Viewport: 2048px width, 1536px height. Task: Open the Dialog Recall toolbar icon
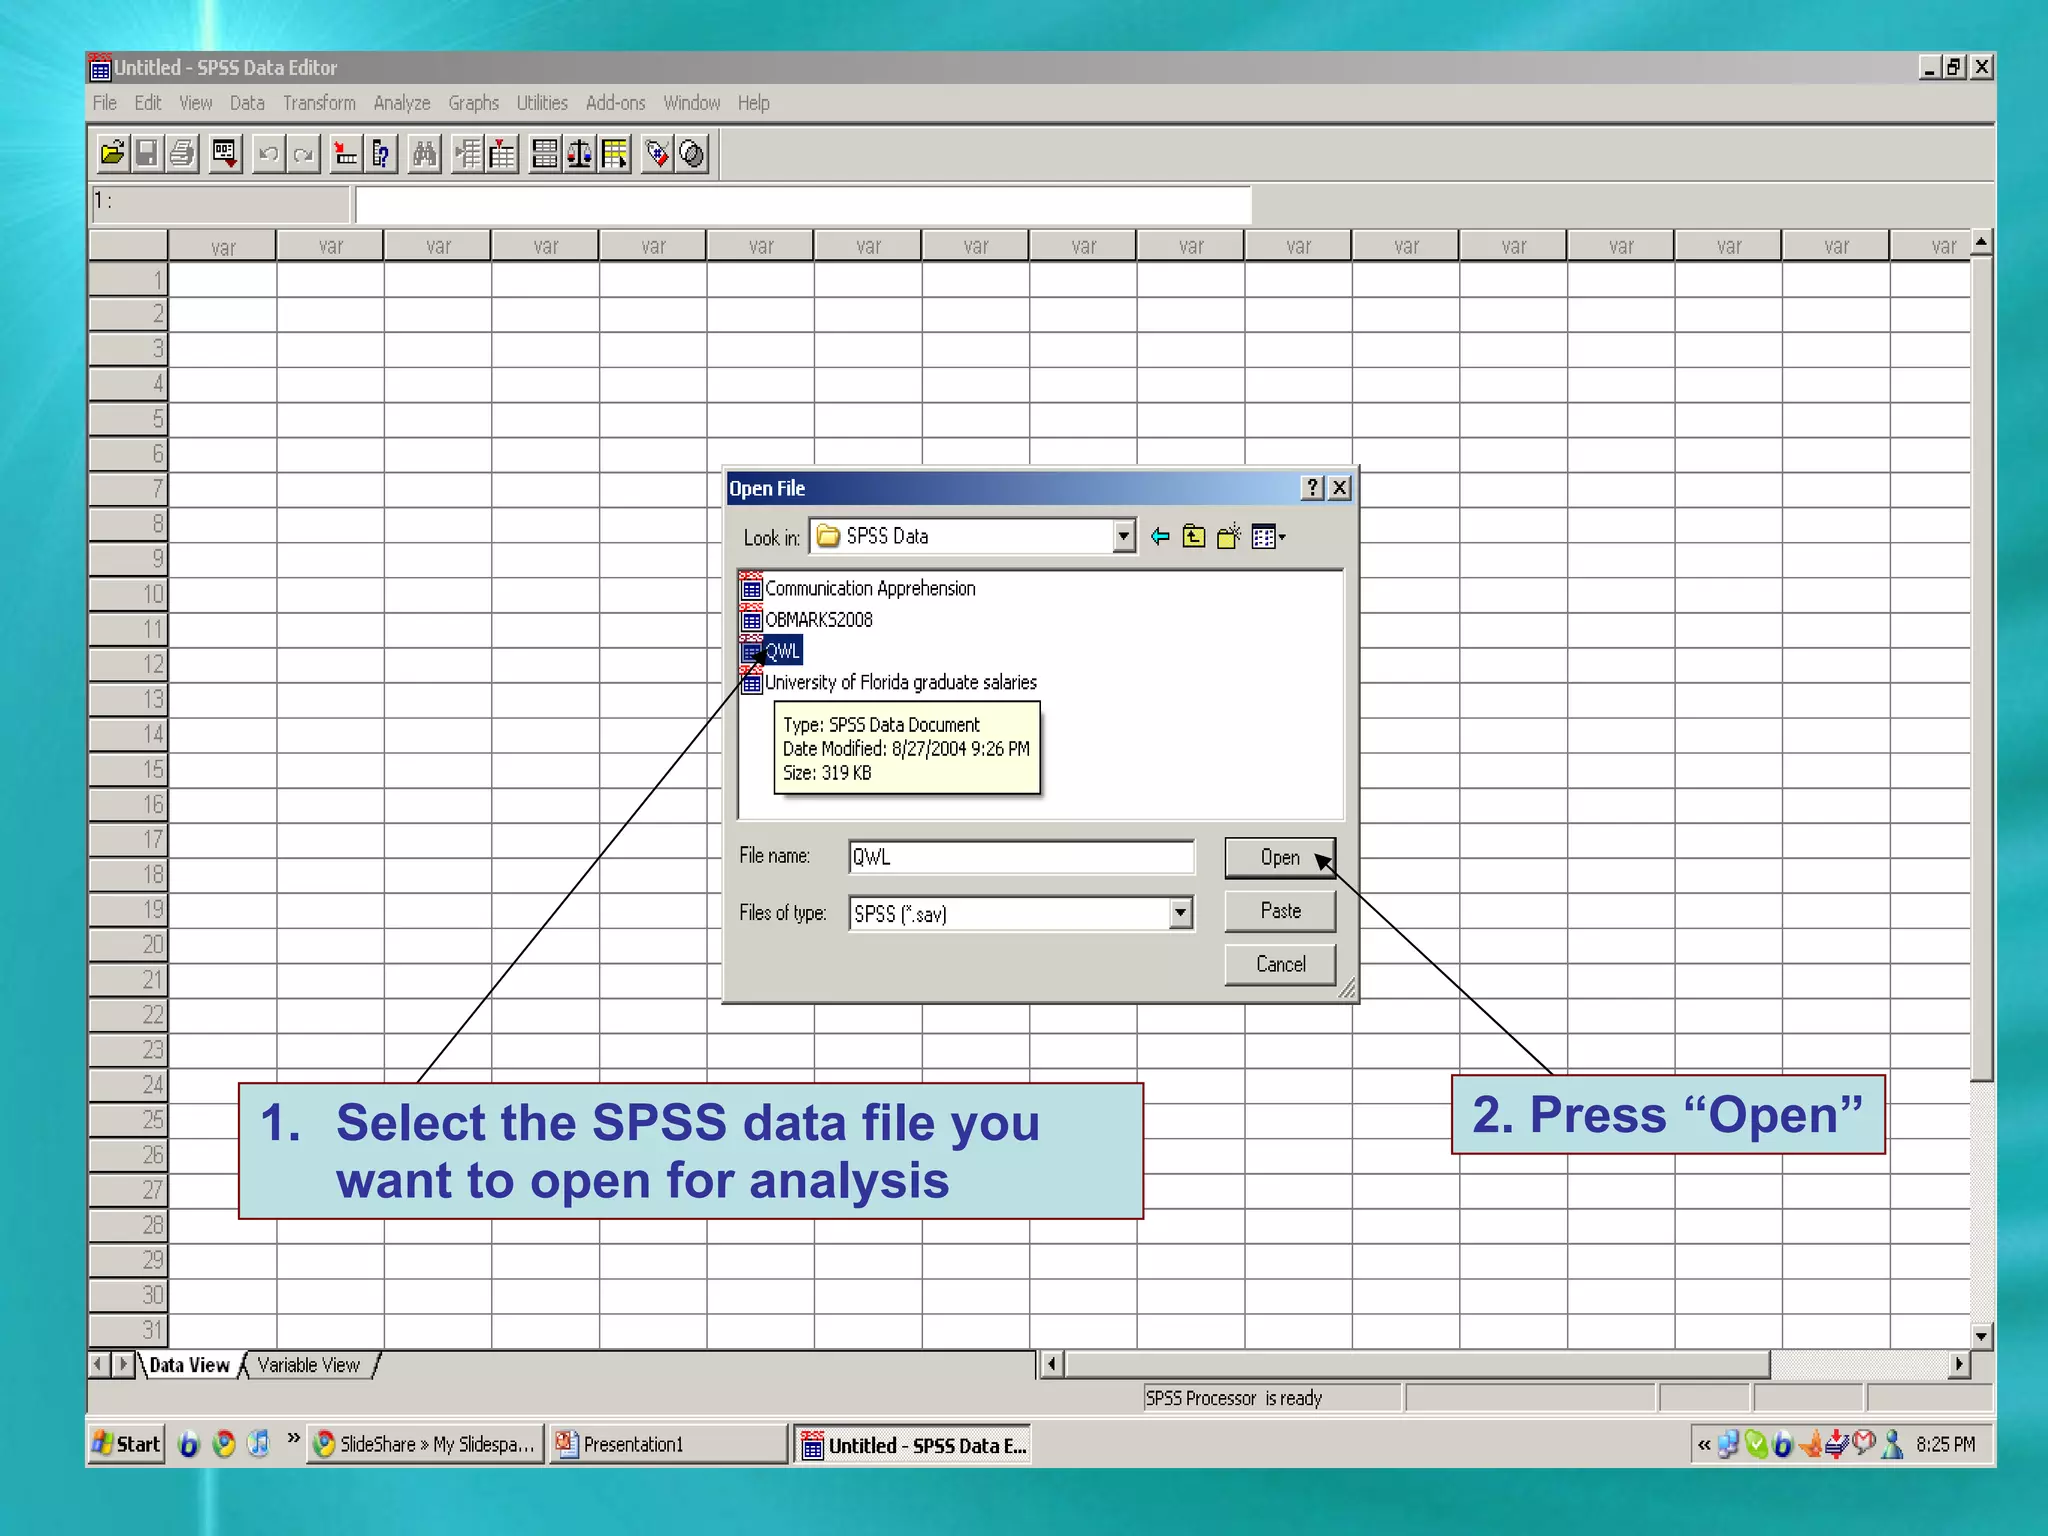point(225,154)
